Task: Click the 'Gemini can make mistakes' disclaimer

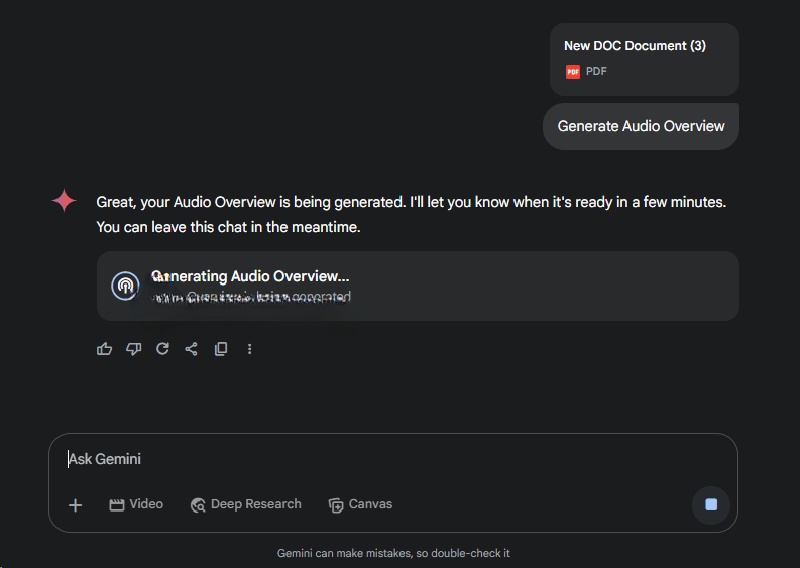Action: [393, 553]
